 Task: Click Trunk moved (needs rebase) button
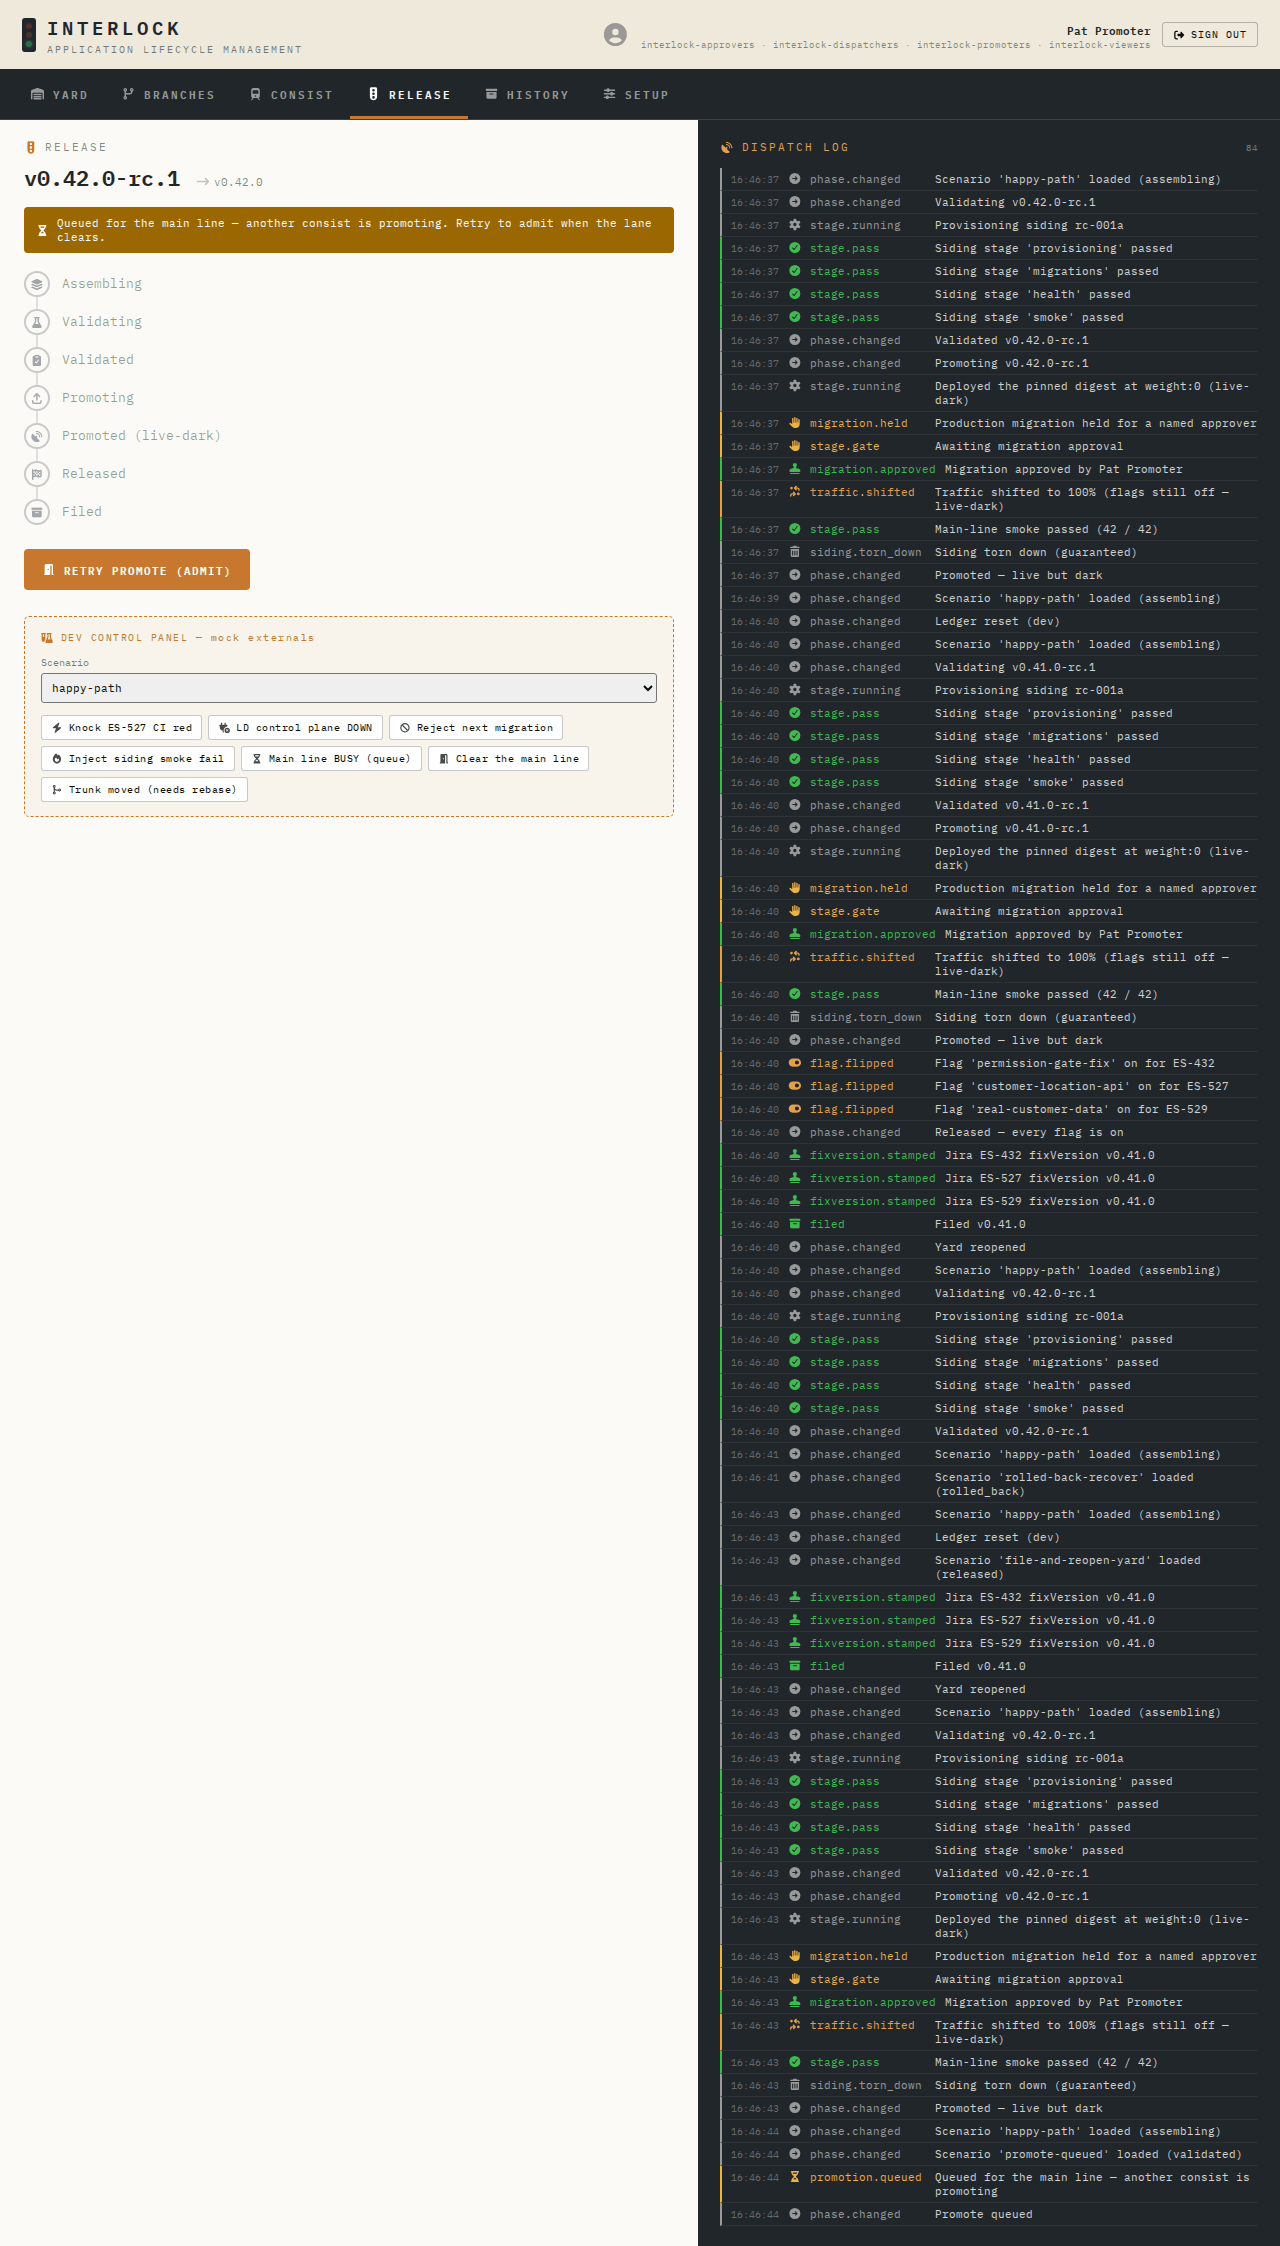pos(144,790)
